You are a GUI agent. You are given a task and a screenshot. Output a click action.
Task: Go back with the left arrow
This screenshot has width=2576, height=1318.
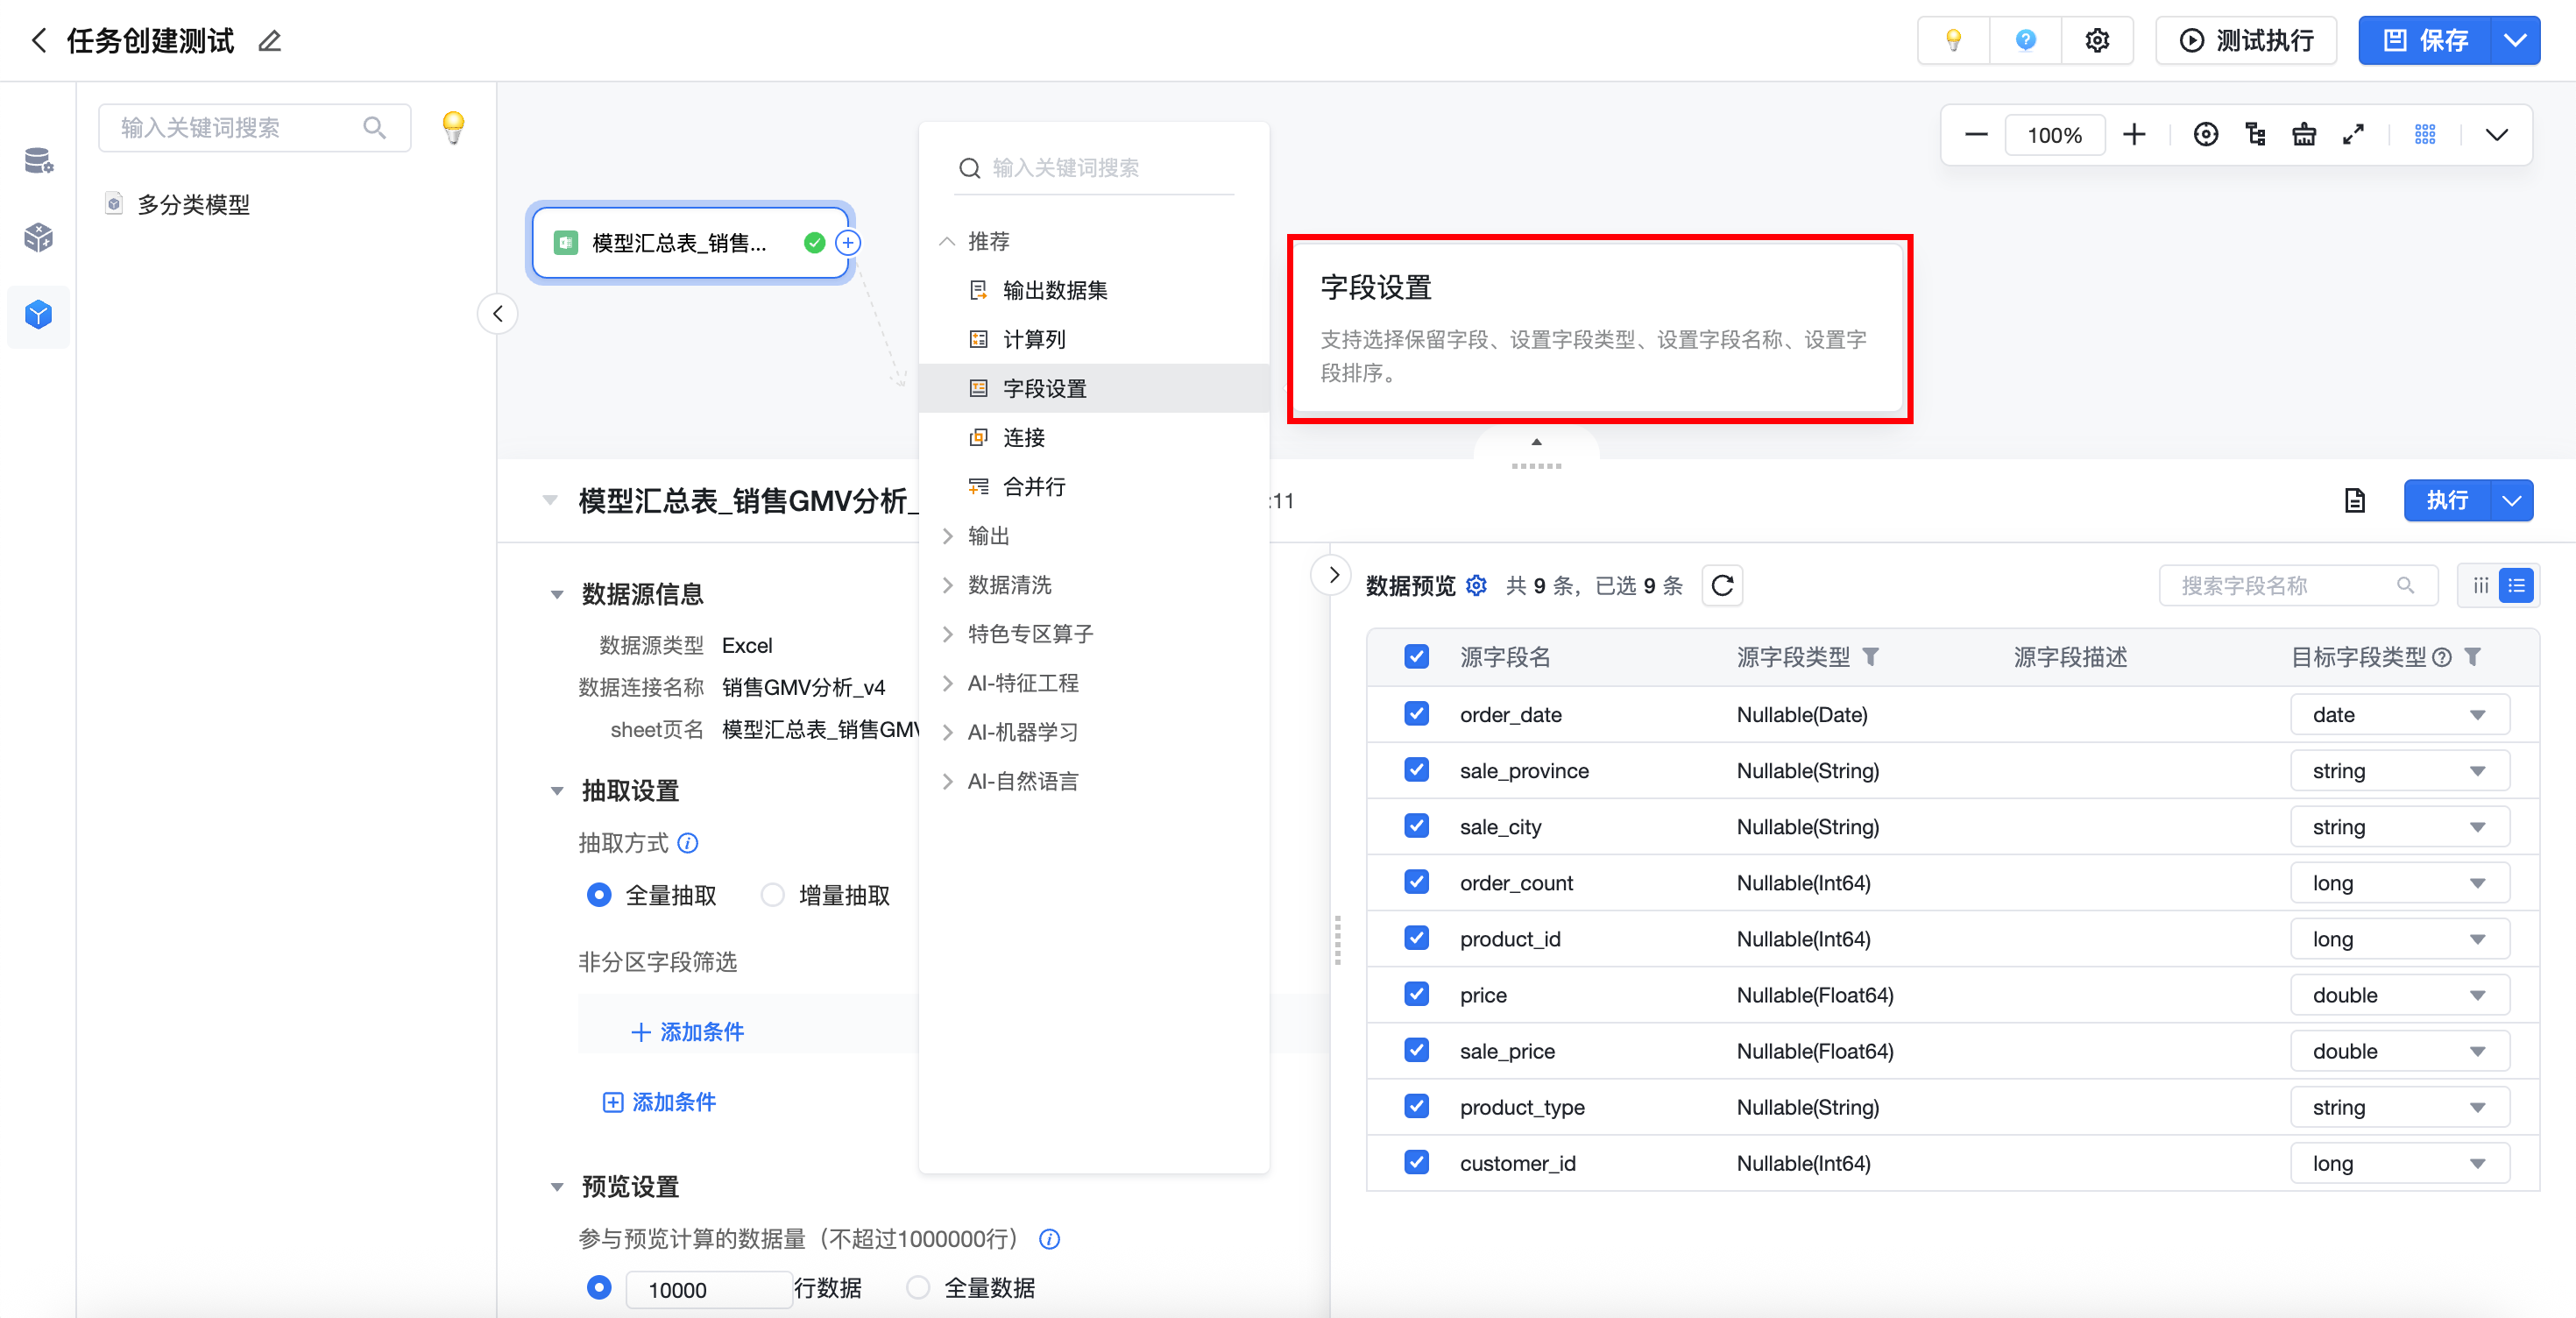(x=39, y=41)
